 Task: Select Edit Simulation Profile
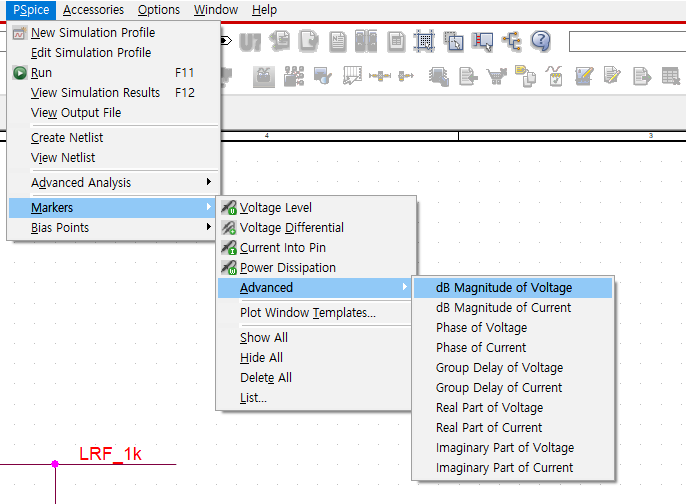point(114,52)
